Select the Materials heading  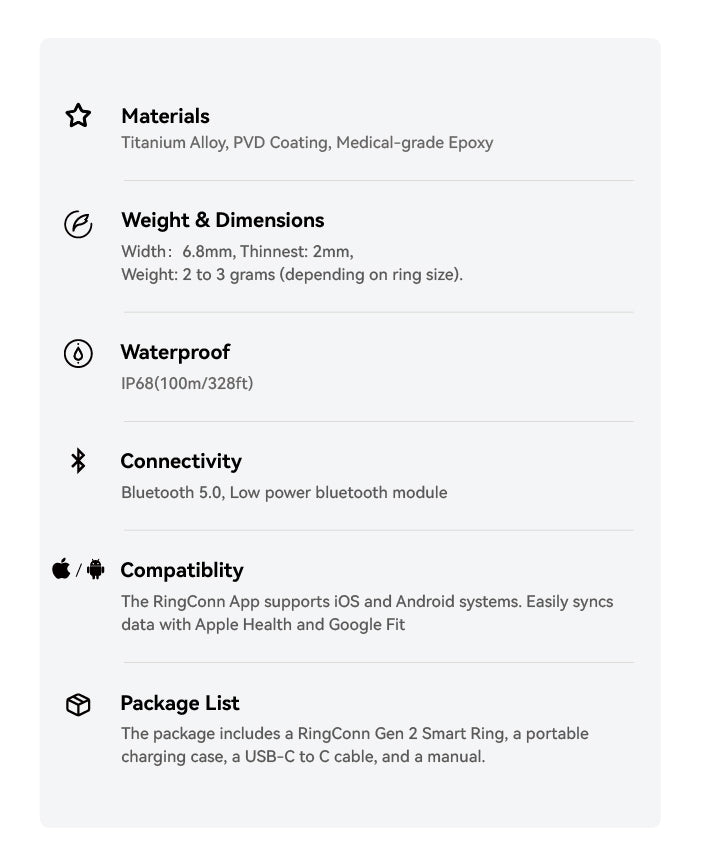pyautogui.click(x=165, y=116)
